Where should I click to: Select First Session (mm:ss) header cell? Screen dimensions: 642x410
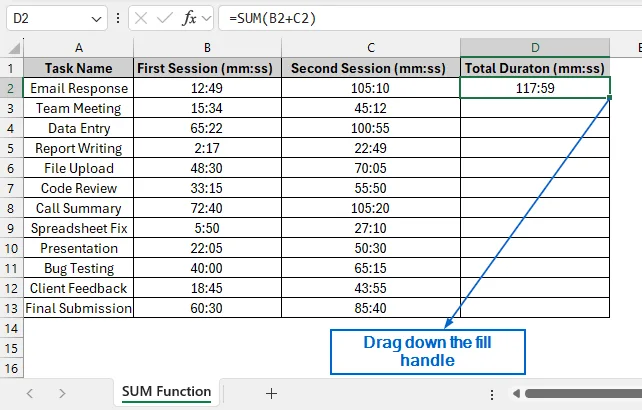click(x=208, y=68)
